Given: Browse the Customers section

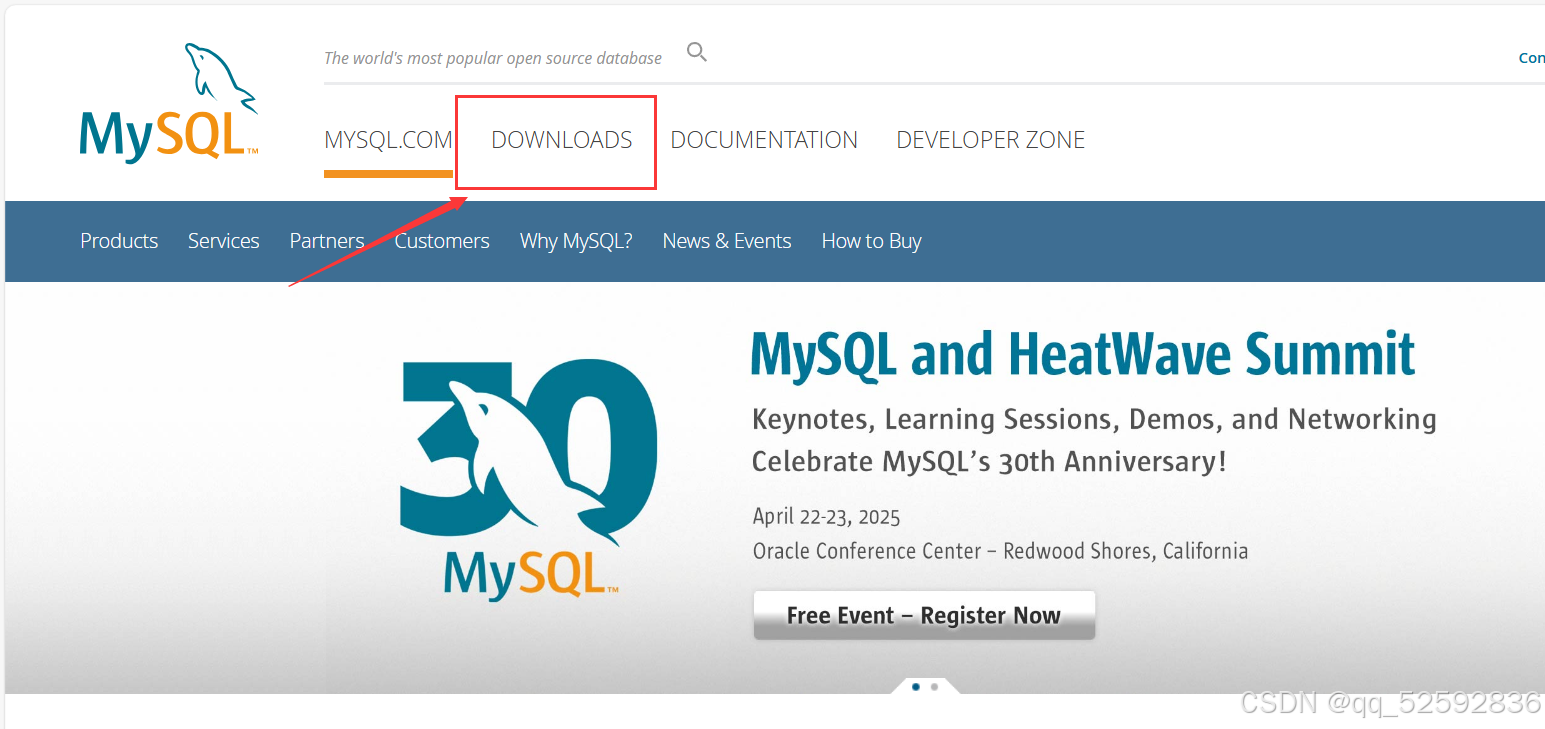Looking at the screenshot, I should (x=442, y=241).
